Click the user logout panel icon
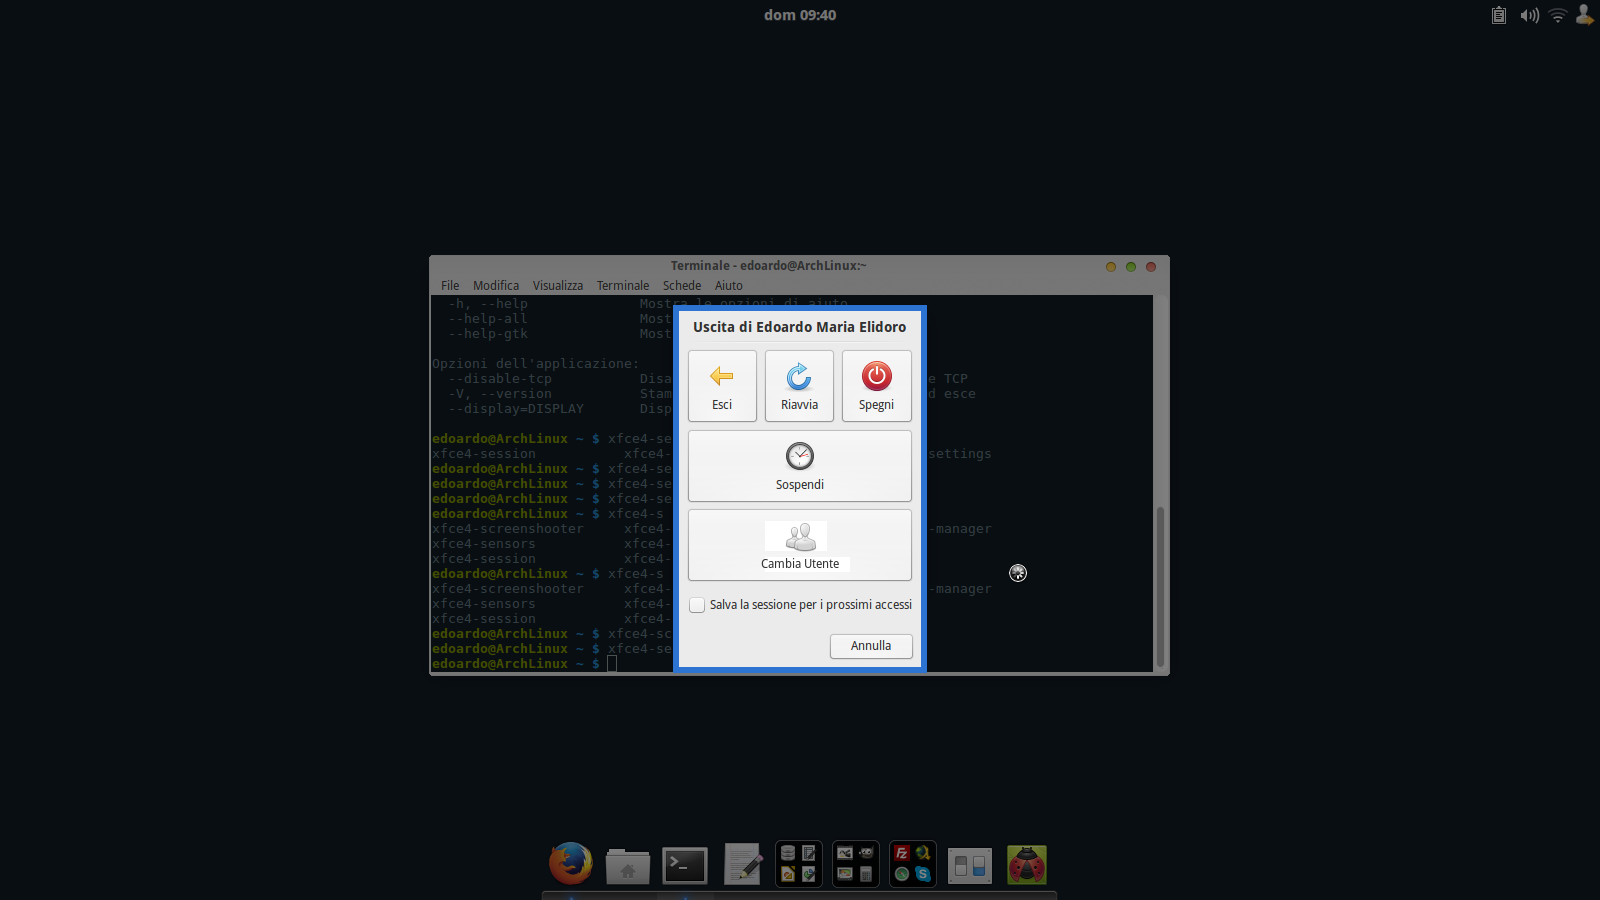Screen dimensions: 1600x900 (x=1584, y=15)
